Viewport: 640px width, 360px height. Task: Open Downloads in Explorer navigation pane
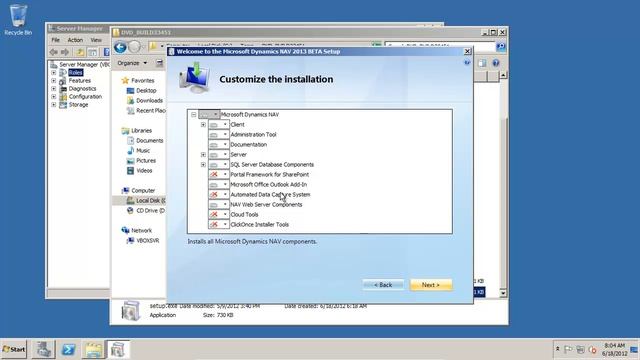145,100
